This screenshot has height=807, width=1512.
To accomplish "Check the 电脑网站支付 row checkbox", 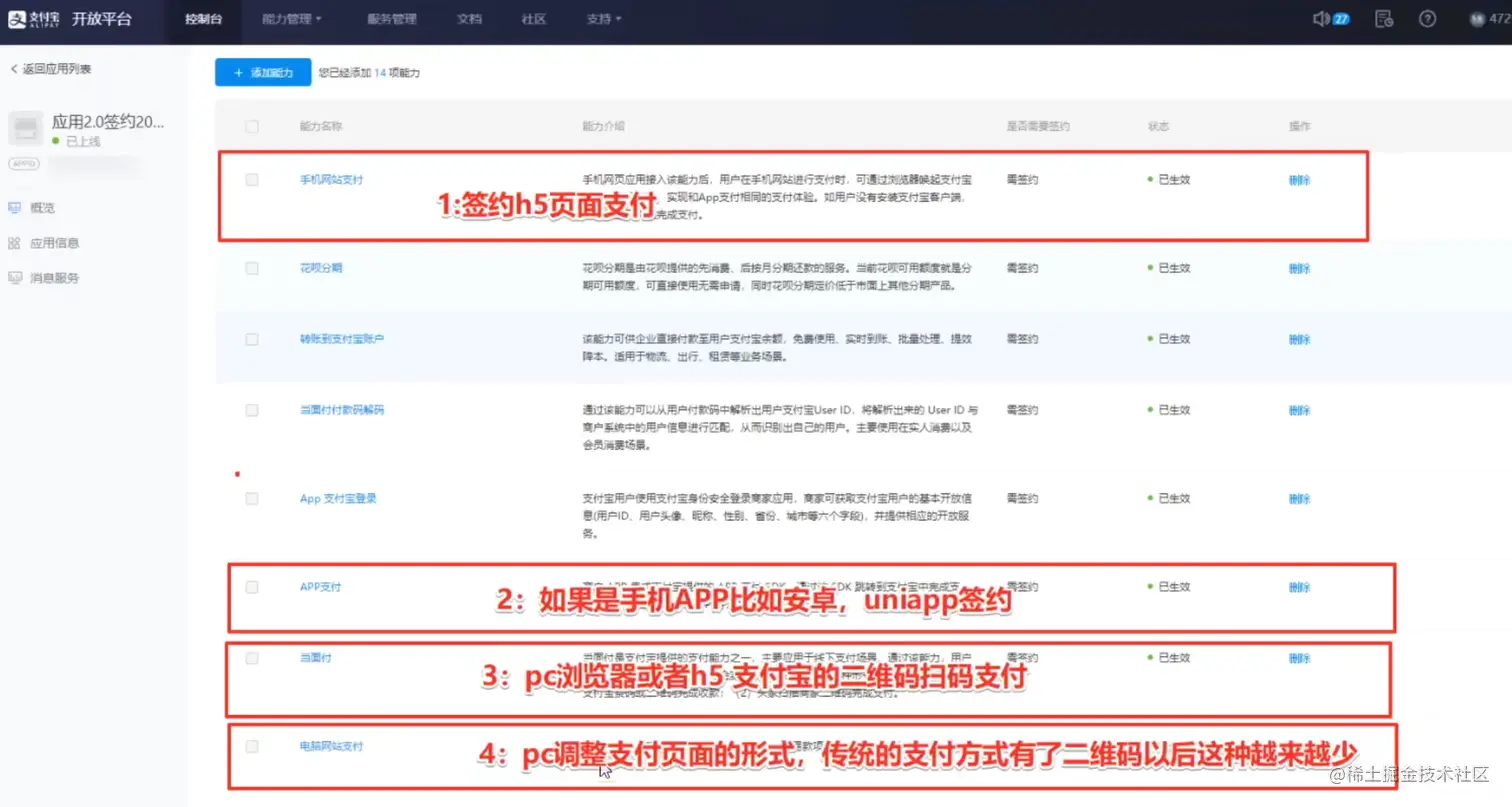I will coord(251,746).
